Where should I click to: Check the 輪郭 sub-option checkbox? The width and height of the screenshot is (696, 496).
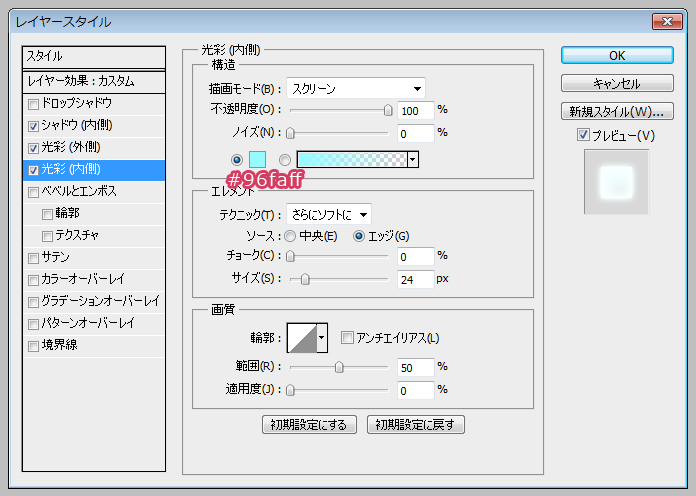pyautogui.click(x=47, y=214)
